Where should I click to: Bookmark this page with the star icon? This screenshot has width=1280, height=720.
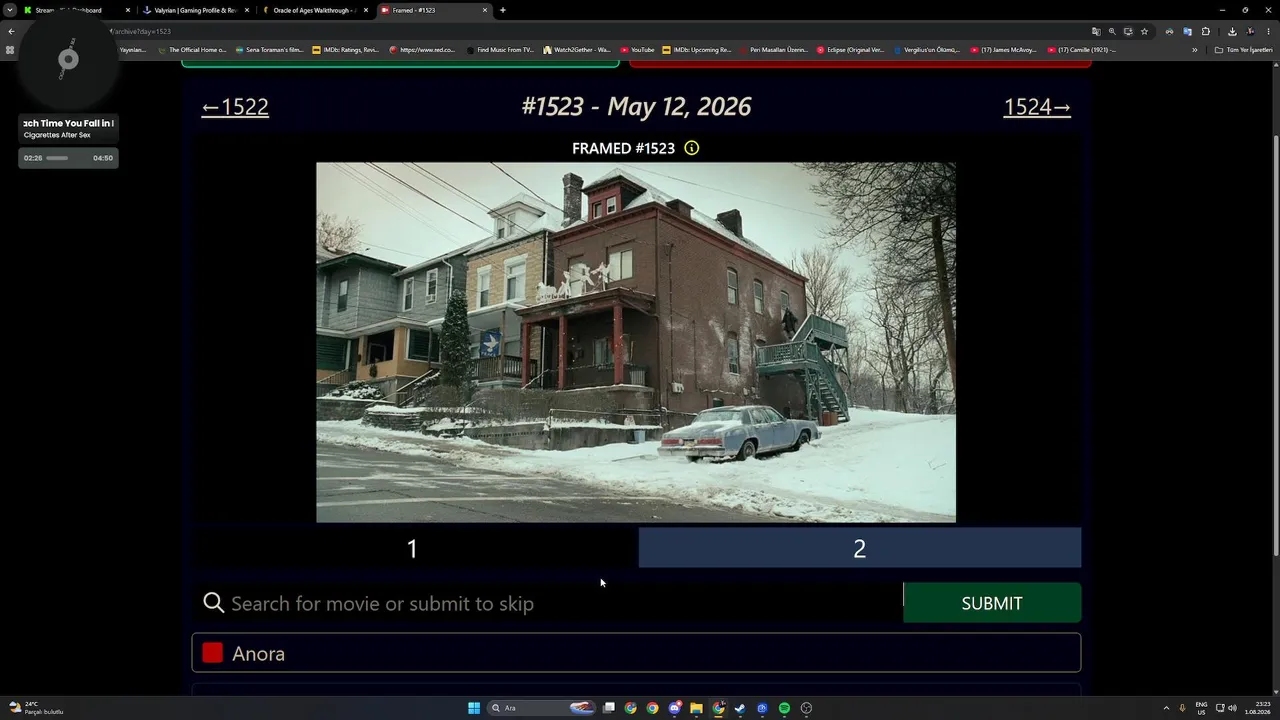click(x=1144, y=31)
